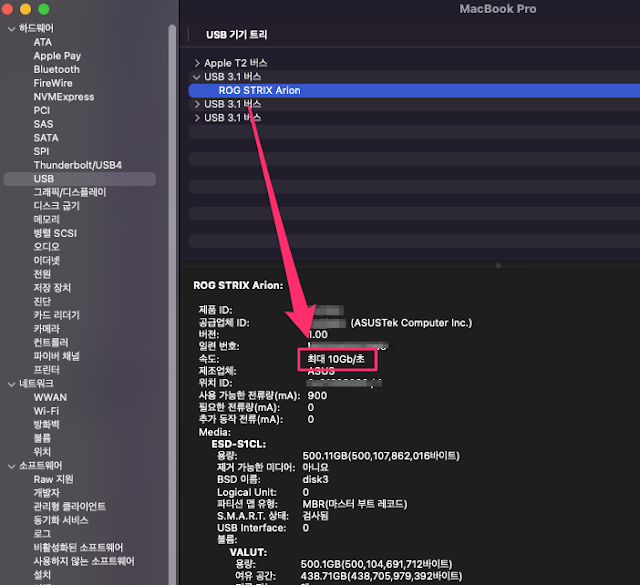Click the MBR(마스터 부트 레코드) value
The image size is (640, 585).
pyautogui.click(x=355, y=504)
